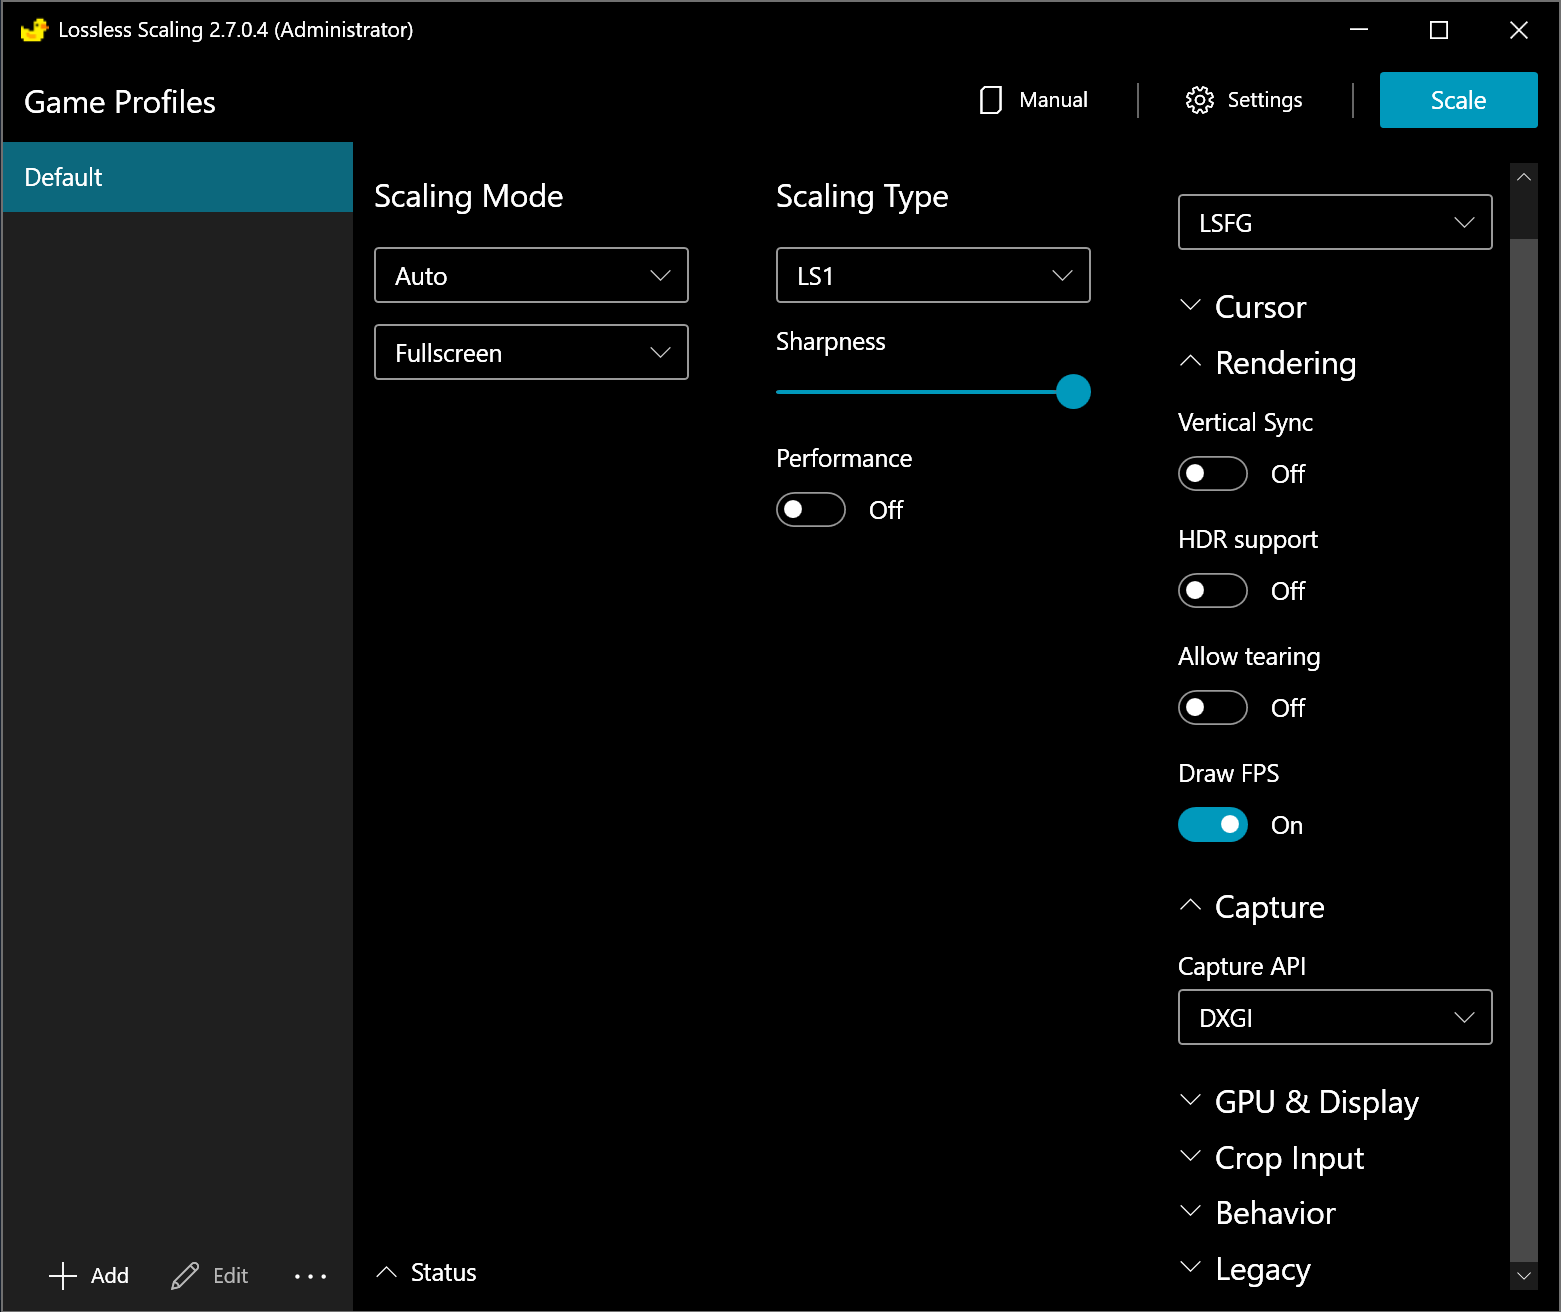Image resolution: width=1561 pixels, height=1312 pixels.
Task: Open the DXGI Capture API dropdown
Action: point(1335,1017)
